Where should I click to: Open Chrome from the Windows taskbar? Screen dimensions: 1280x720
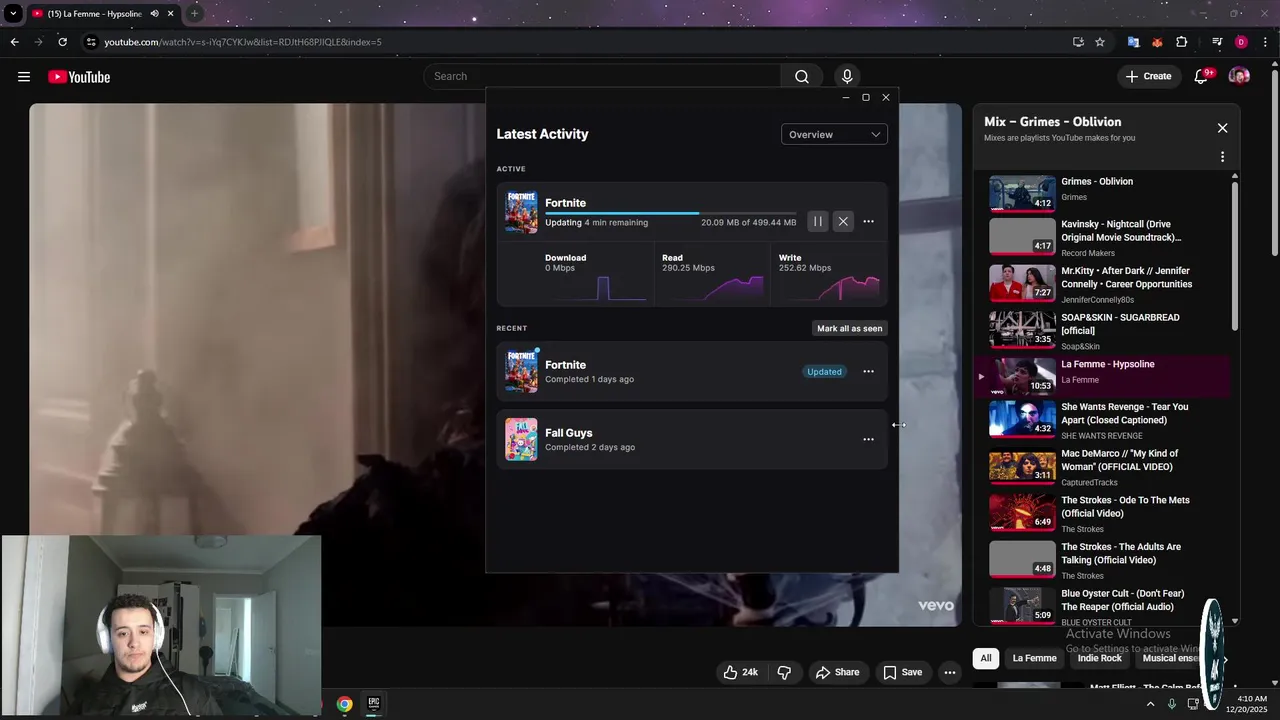344,704
